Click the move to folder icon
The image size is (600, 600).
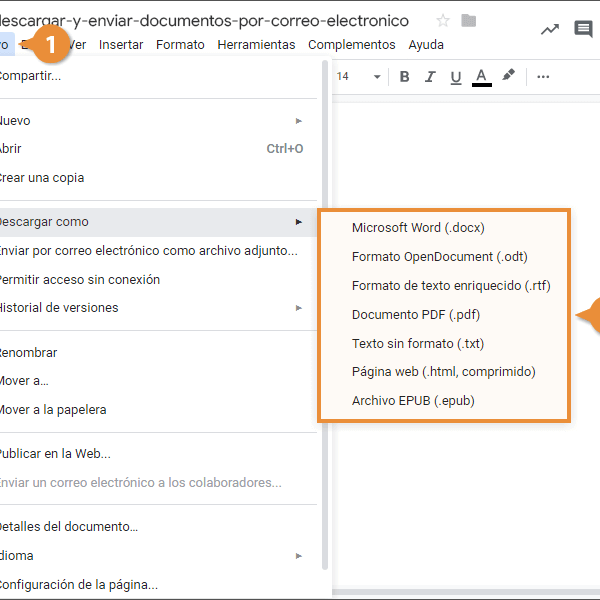pos(468,21)
